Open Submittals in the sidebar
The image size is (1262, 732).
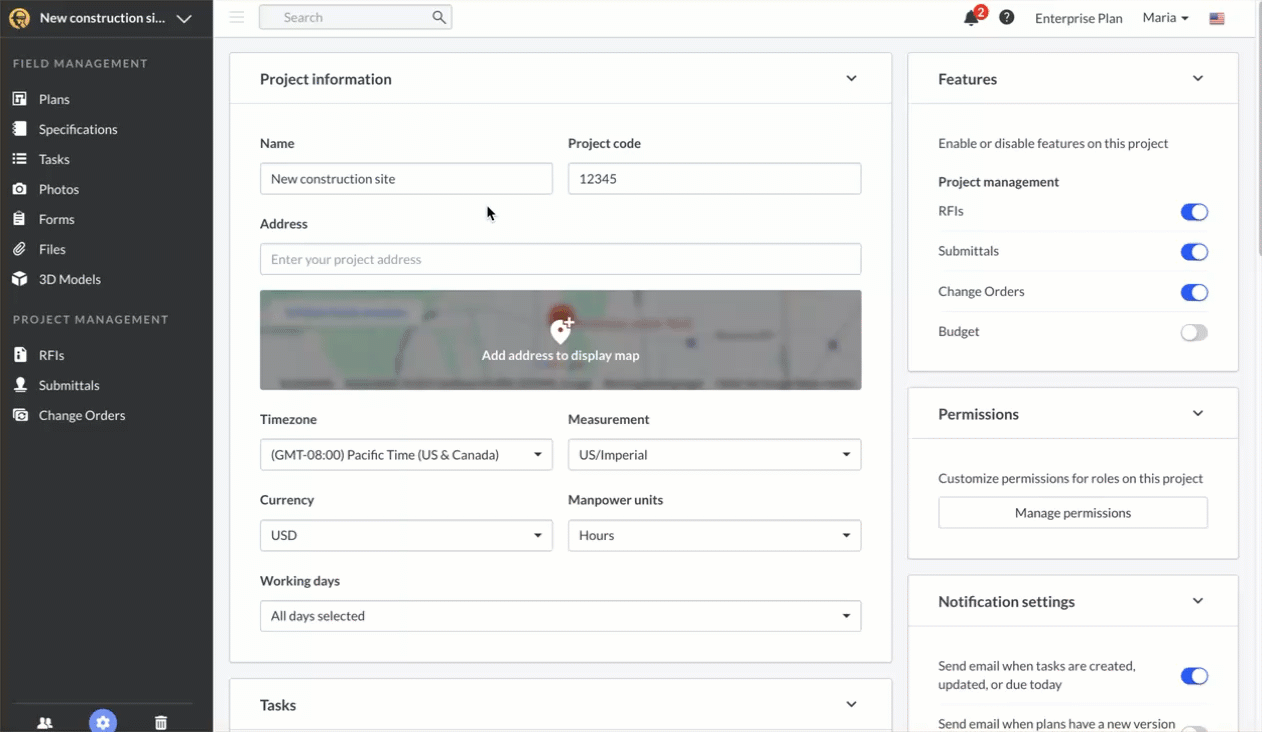[68, 385]
